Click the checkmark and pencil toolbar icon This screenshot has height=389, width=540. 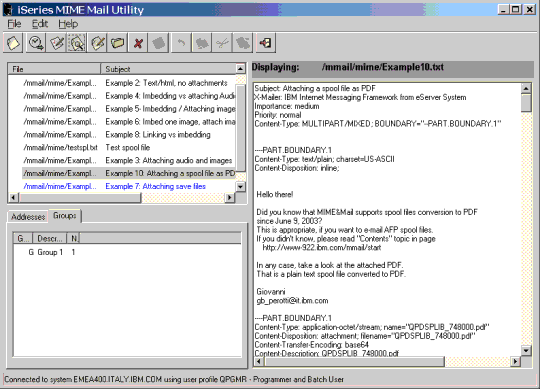pos(56,43)
